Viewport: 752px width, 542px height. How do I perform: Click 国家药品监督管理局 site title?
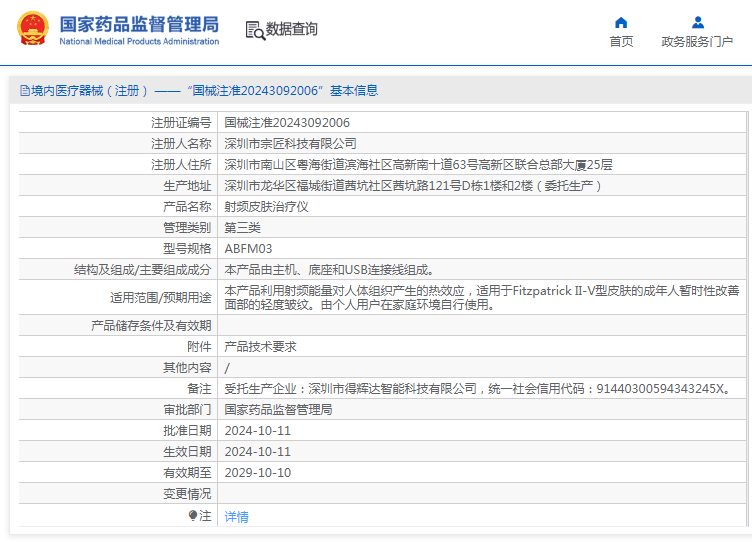point(139,24)
